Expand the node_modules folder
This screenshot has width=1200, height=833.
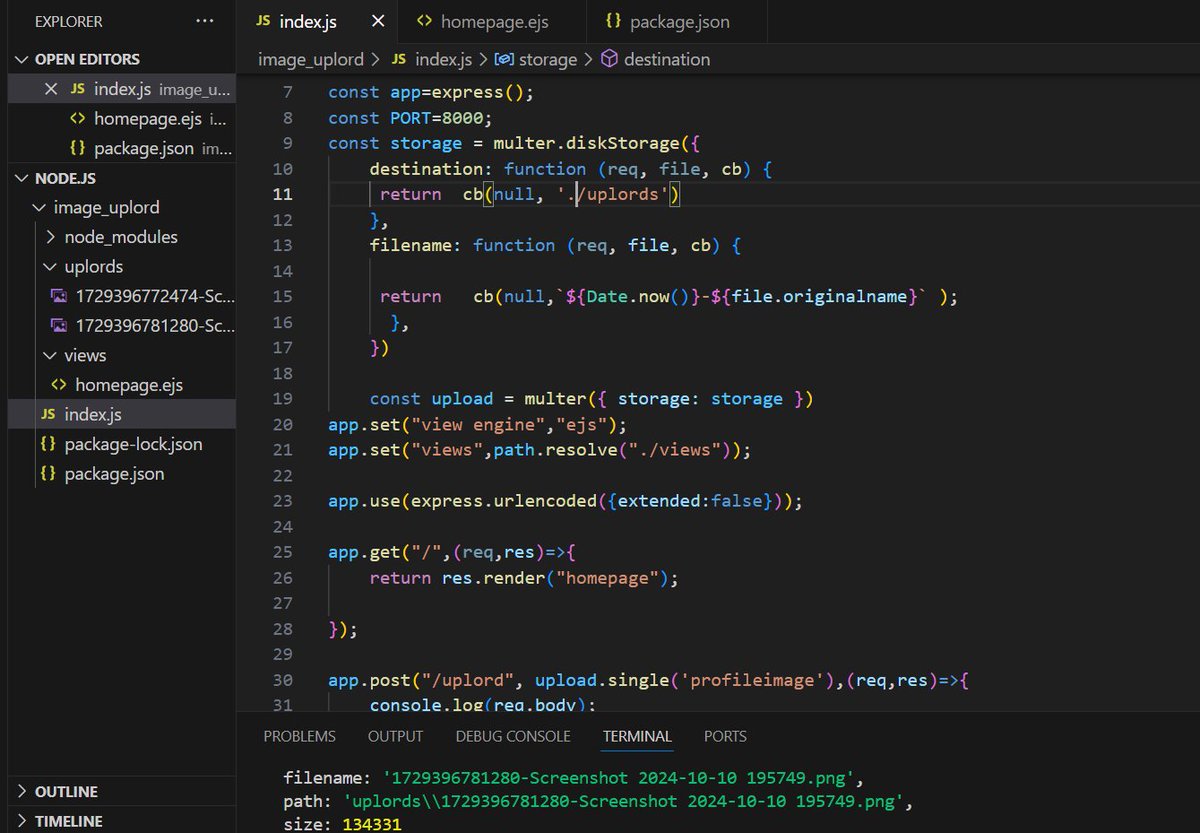point(51,237)
